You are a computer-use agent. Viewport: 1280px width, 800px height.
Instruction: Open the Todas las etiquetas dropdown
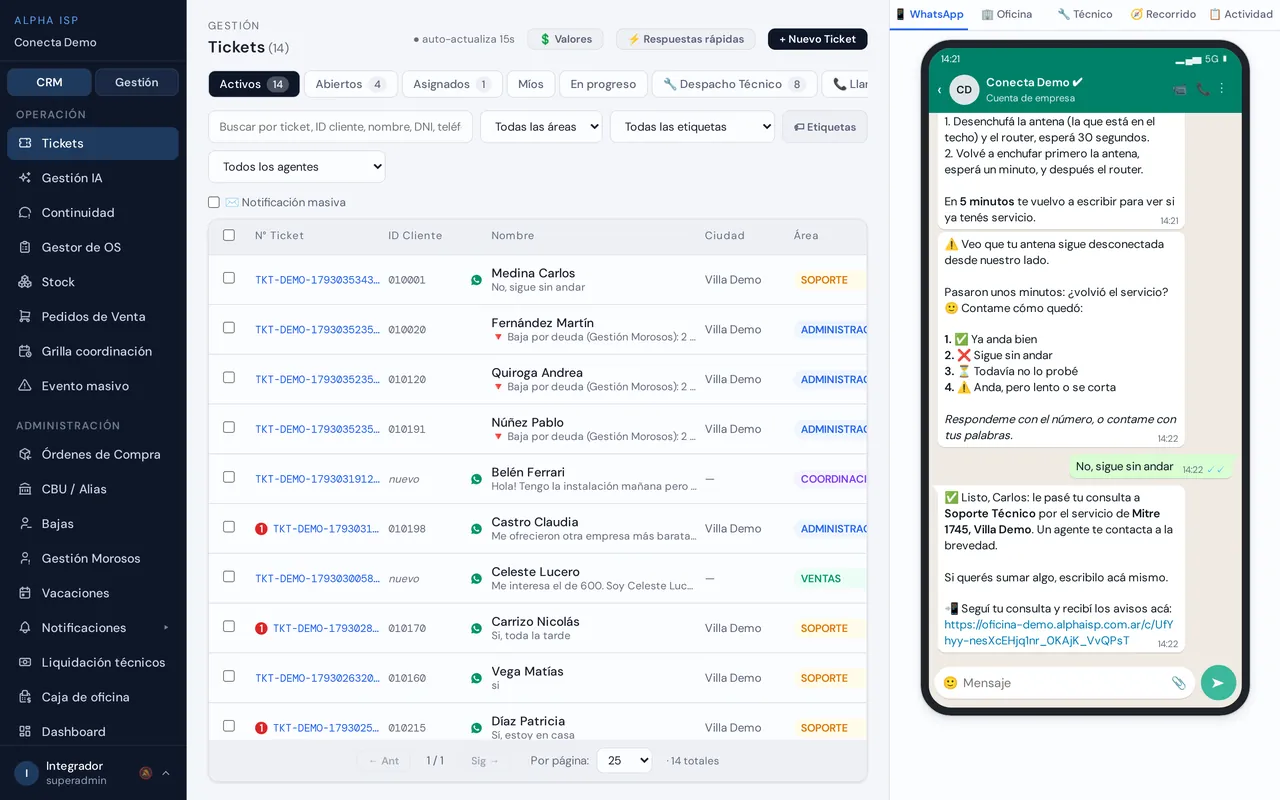[692, 127]
